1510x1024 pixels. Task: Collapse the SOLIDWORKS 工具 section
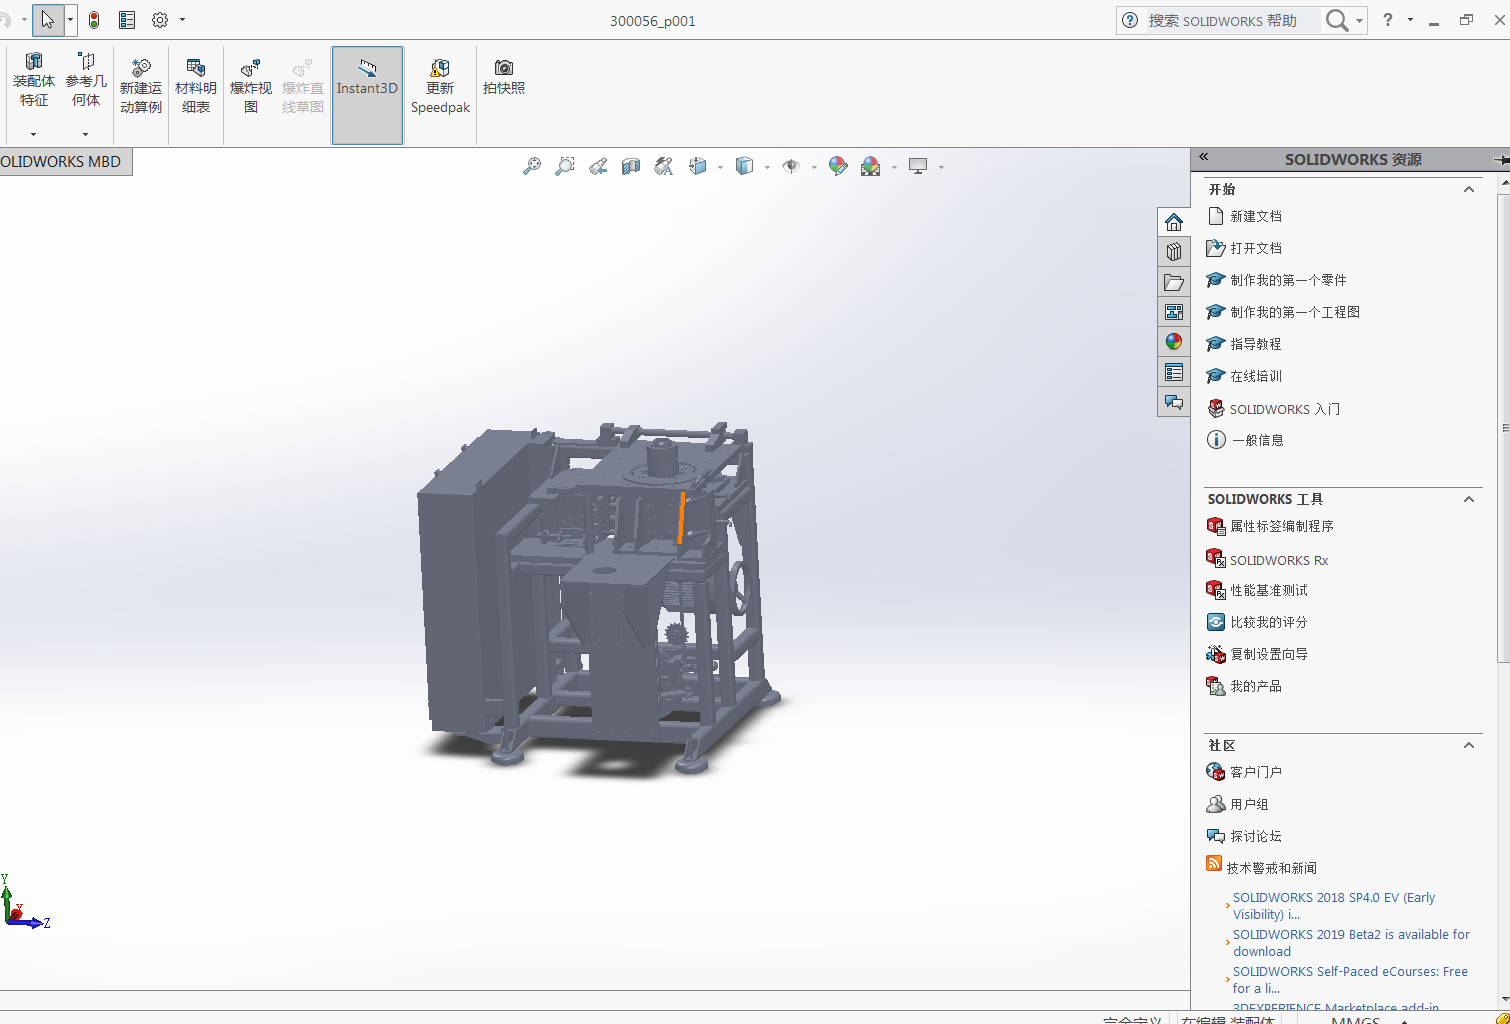pos(1468,499)
